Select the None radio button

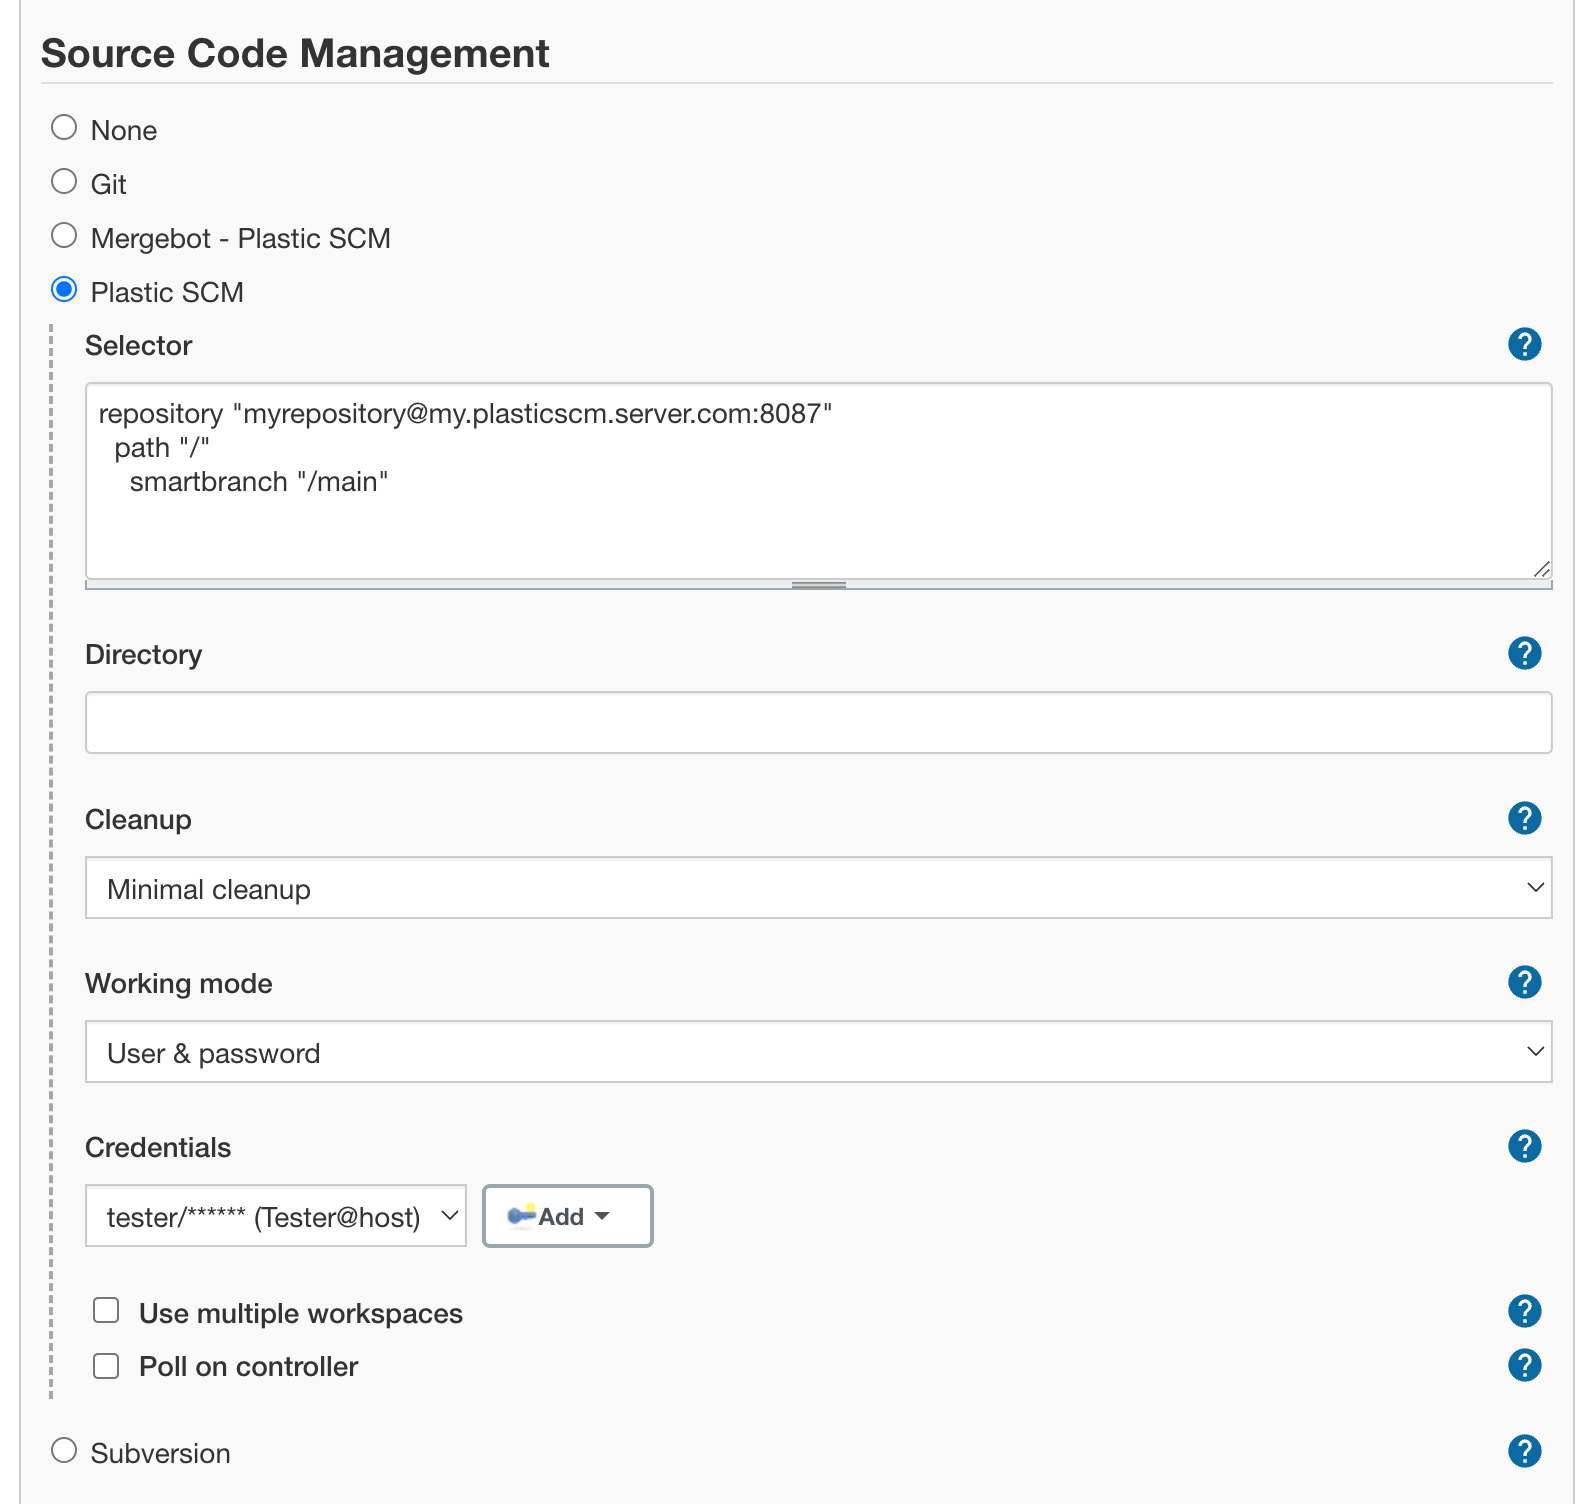point(64,127)
